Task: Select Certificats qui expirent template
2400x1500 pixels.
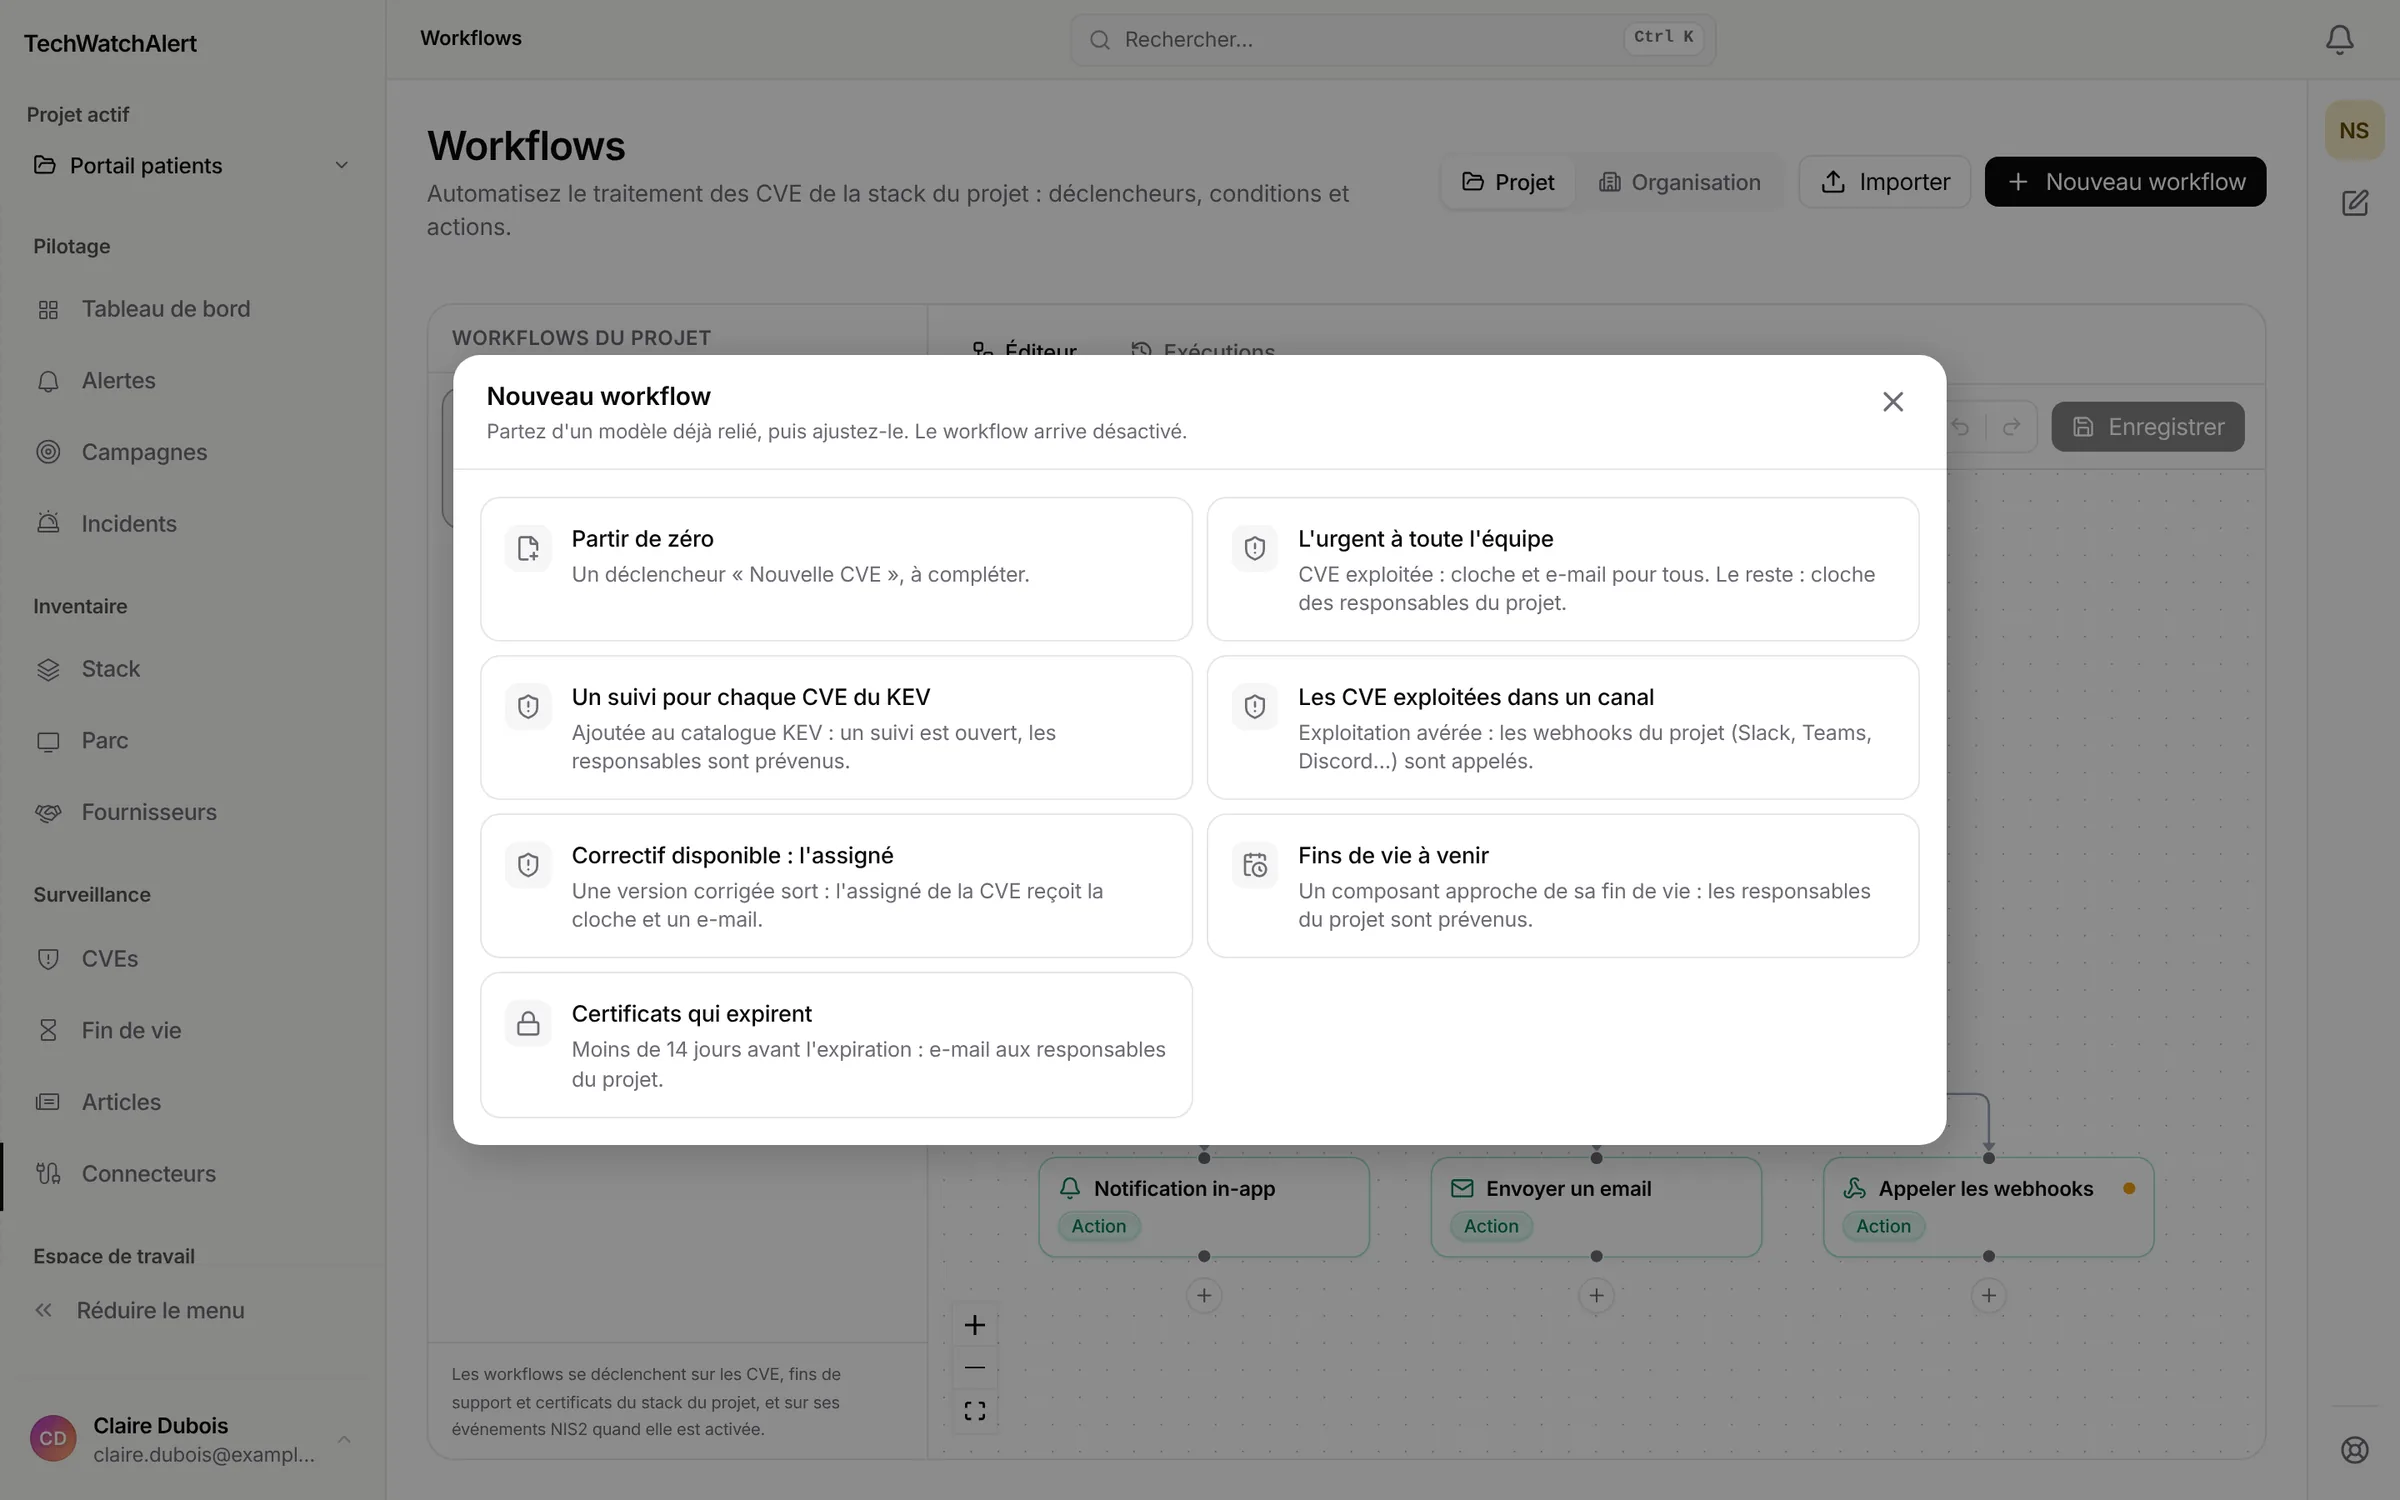Action: tap(836, 1045)
